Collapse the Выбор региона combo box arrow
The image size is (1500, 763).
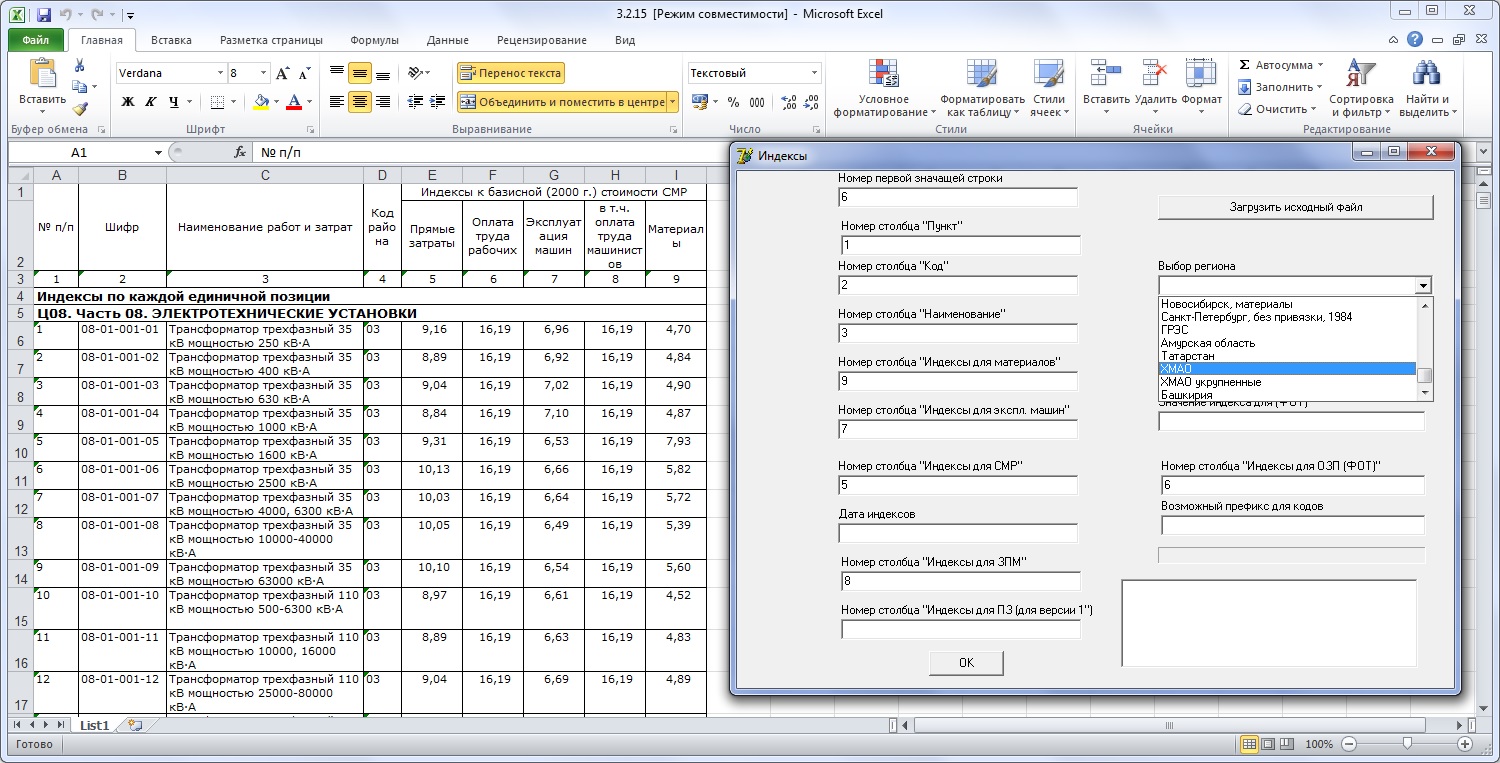1423,286
